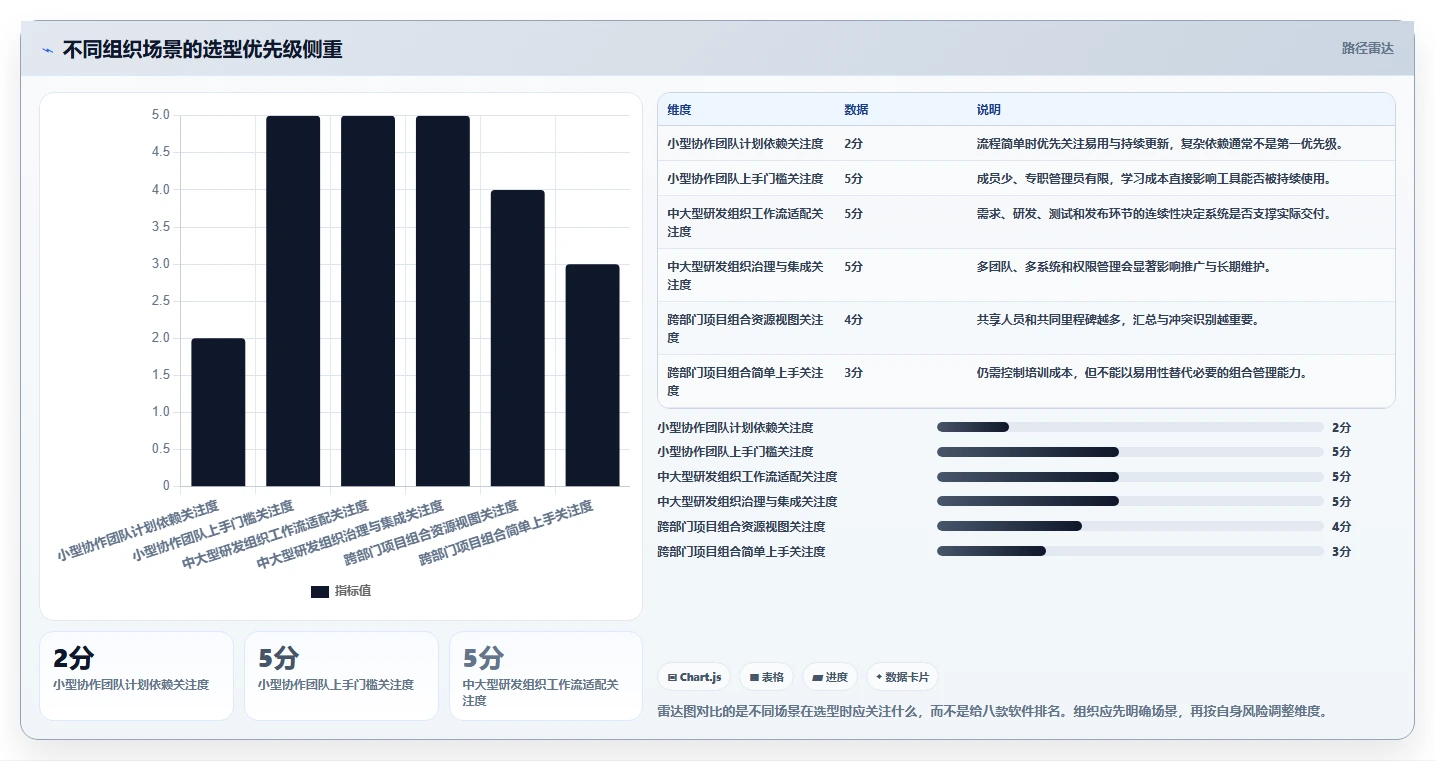Click the 5.0 tick on the chart y-axis

tap(160, 115)
